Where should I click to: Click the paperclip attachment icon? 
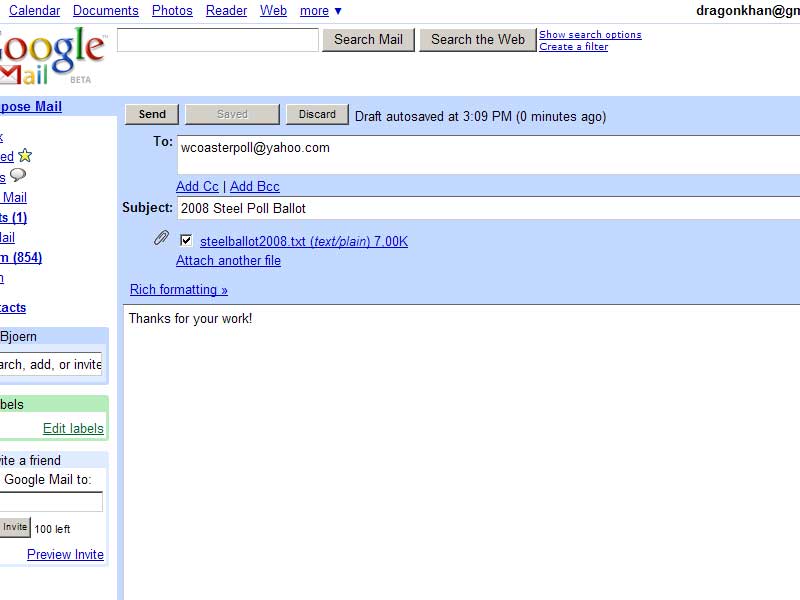161,239
